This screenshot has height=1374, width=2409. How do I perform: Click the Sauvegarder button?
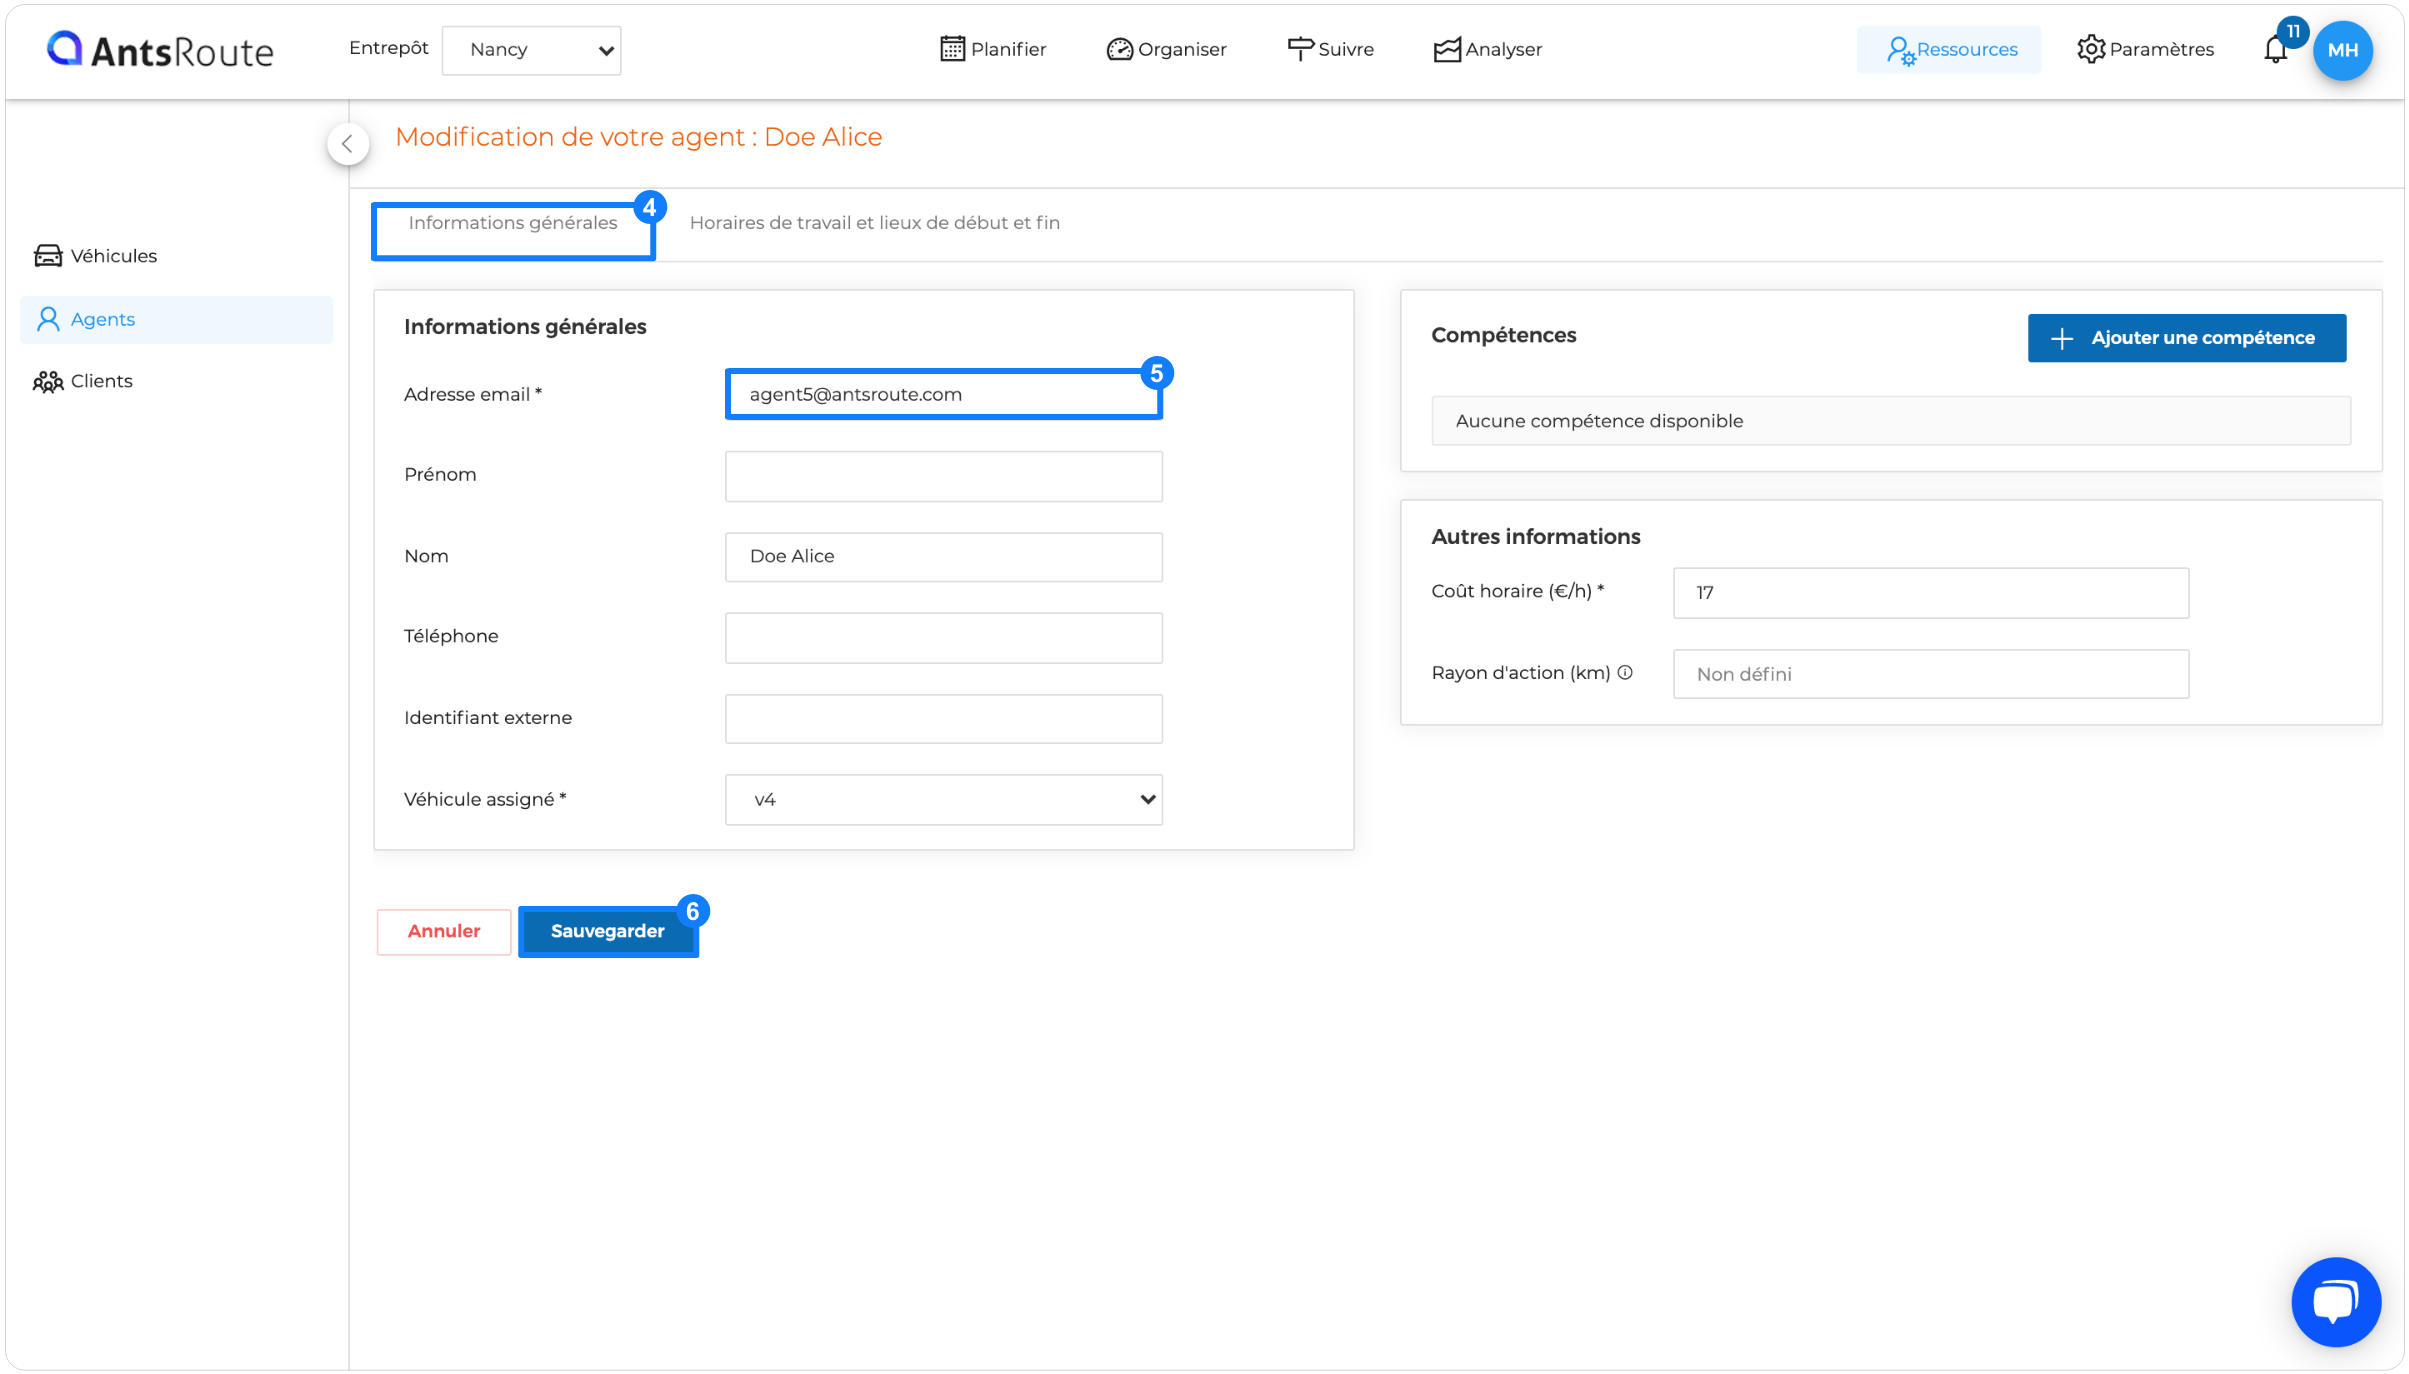pyautogui.click(x=608, y=931)
